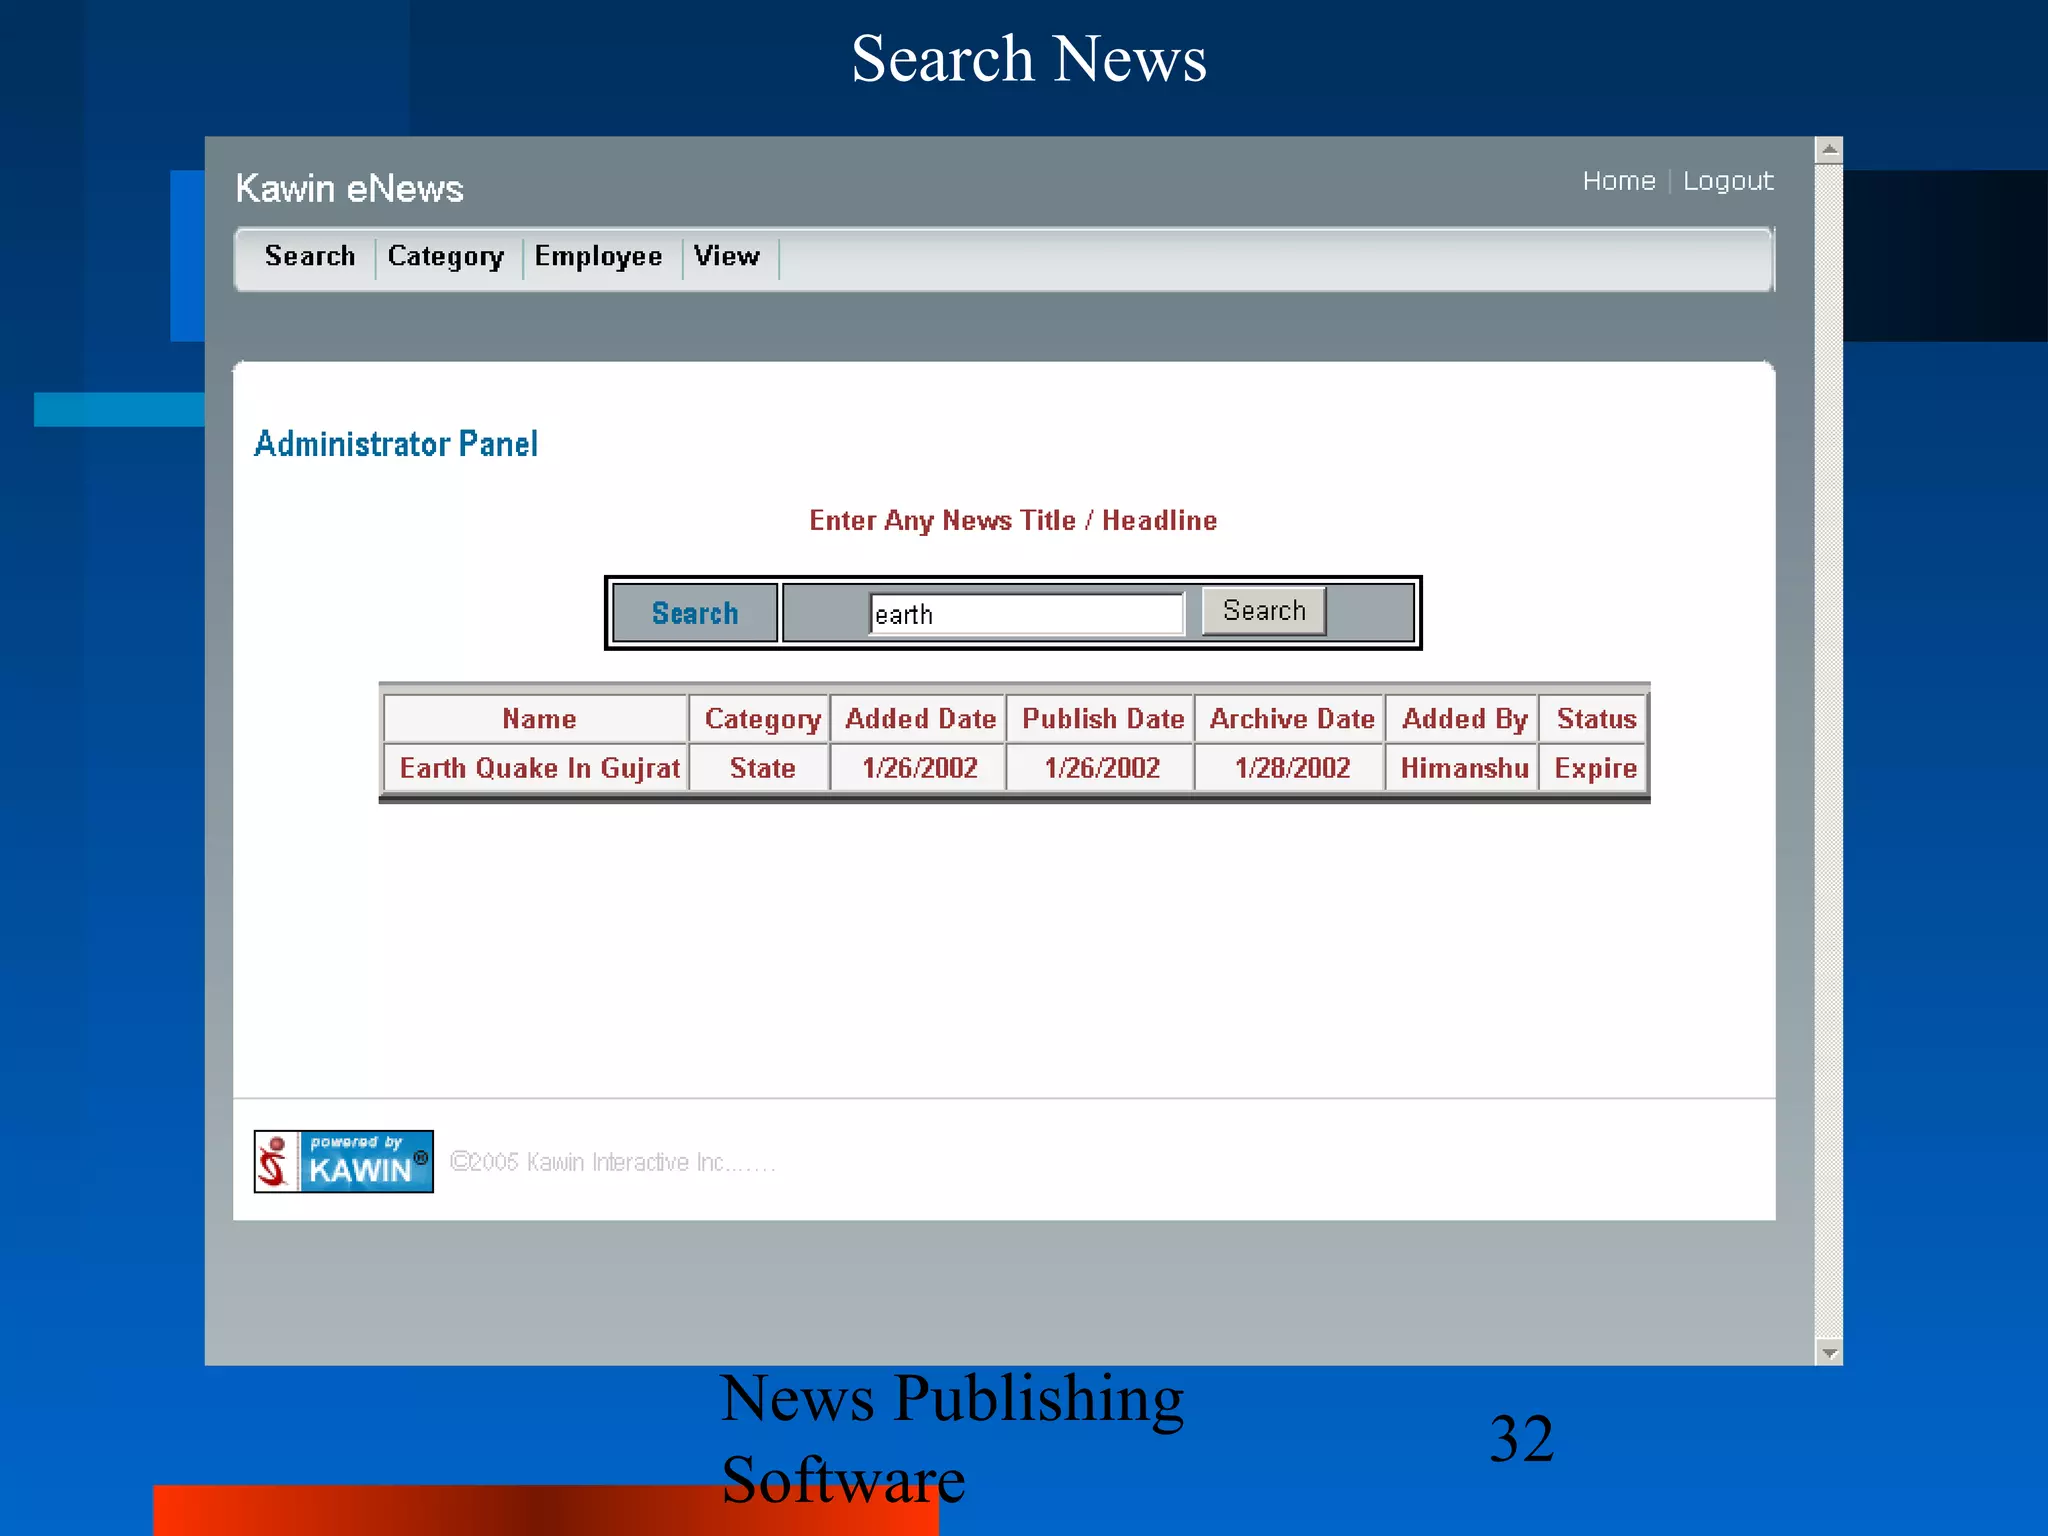Image resolution: width=2048 pixels, height=1536 pixels.
Task: Open the Employee menu item
Action: pyautogui.click(x=598, y=257)
